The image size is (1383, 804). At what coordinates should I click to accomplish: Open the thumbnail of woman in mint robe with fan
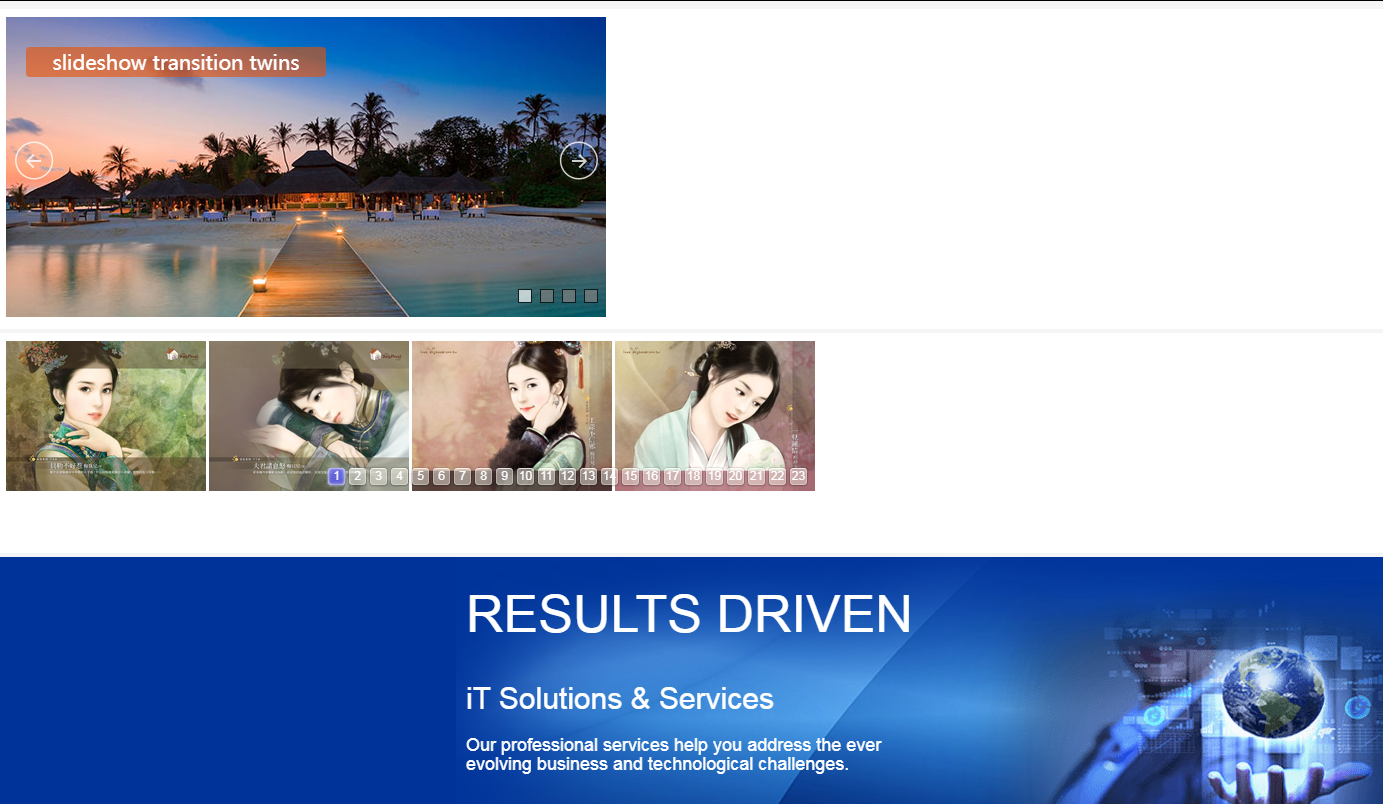pyautogui.click(x=715, y=416)
